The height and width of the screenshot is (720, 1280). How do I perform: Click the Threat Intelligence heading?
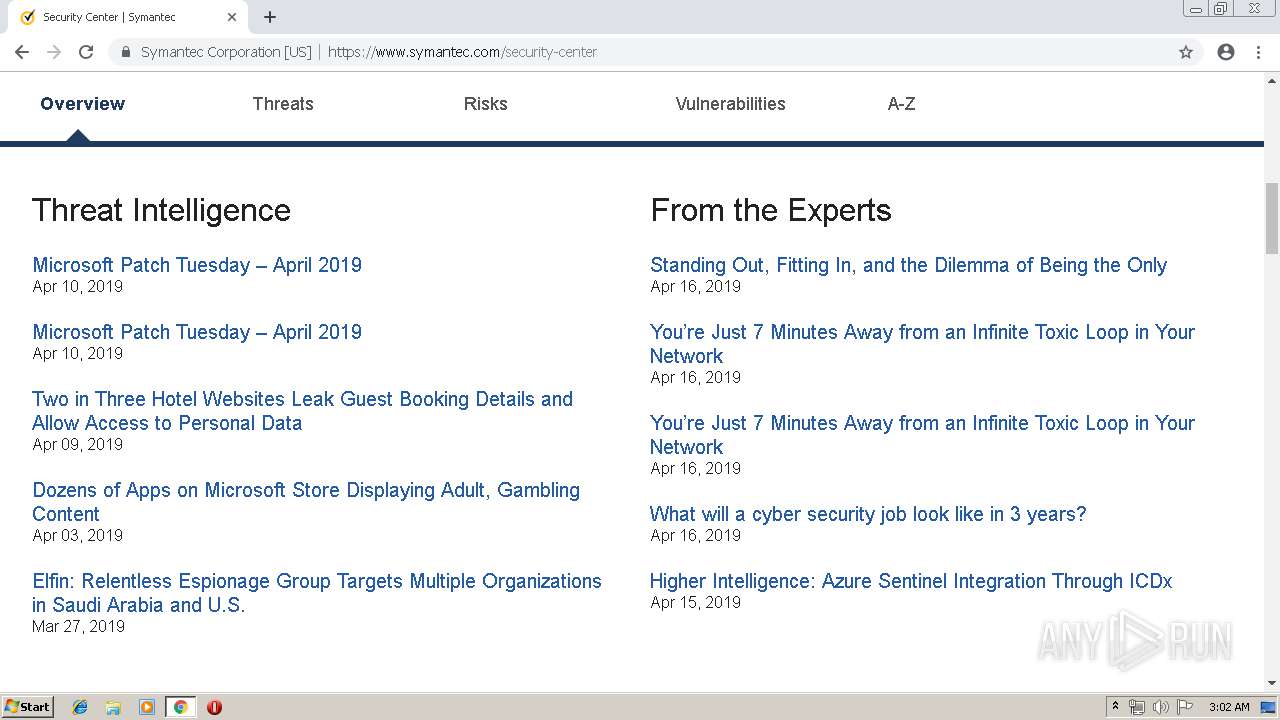pyautogui.click(x=161, y=210)
